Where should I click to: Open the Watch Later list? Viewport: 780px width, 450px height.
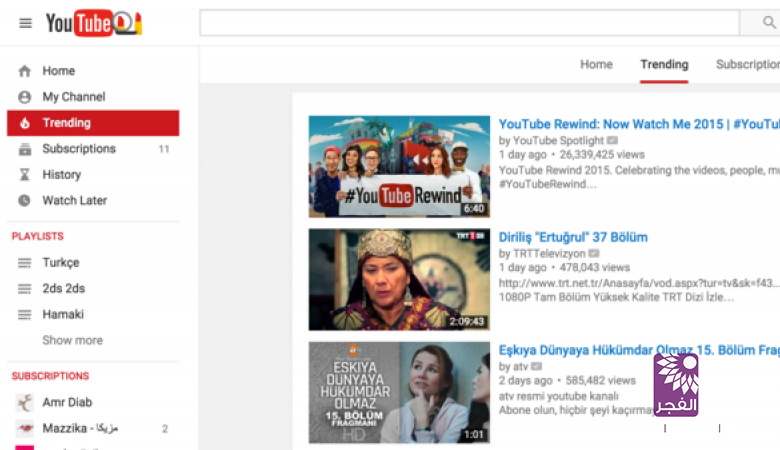pos(74,201)
